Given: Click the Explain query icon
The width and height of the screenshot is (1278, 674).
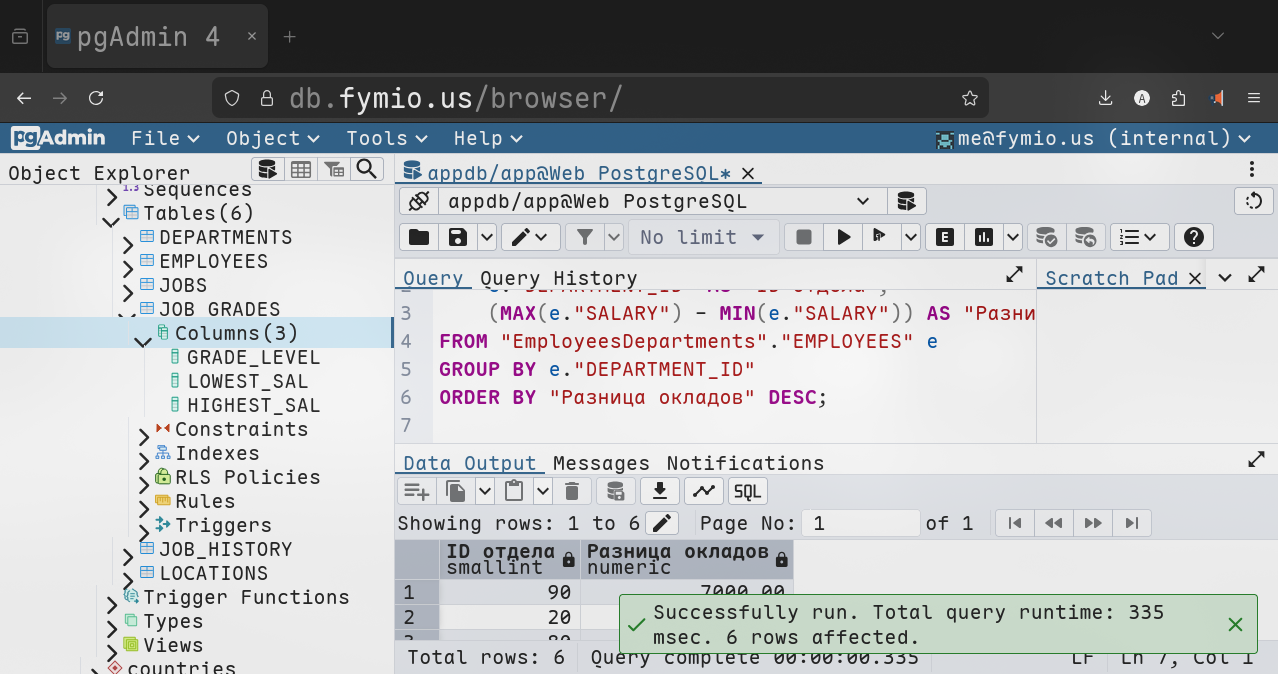Looking at the screenshot, I should click(944, 237).
